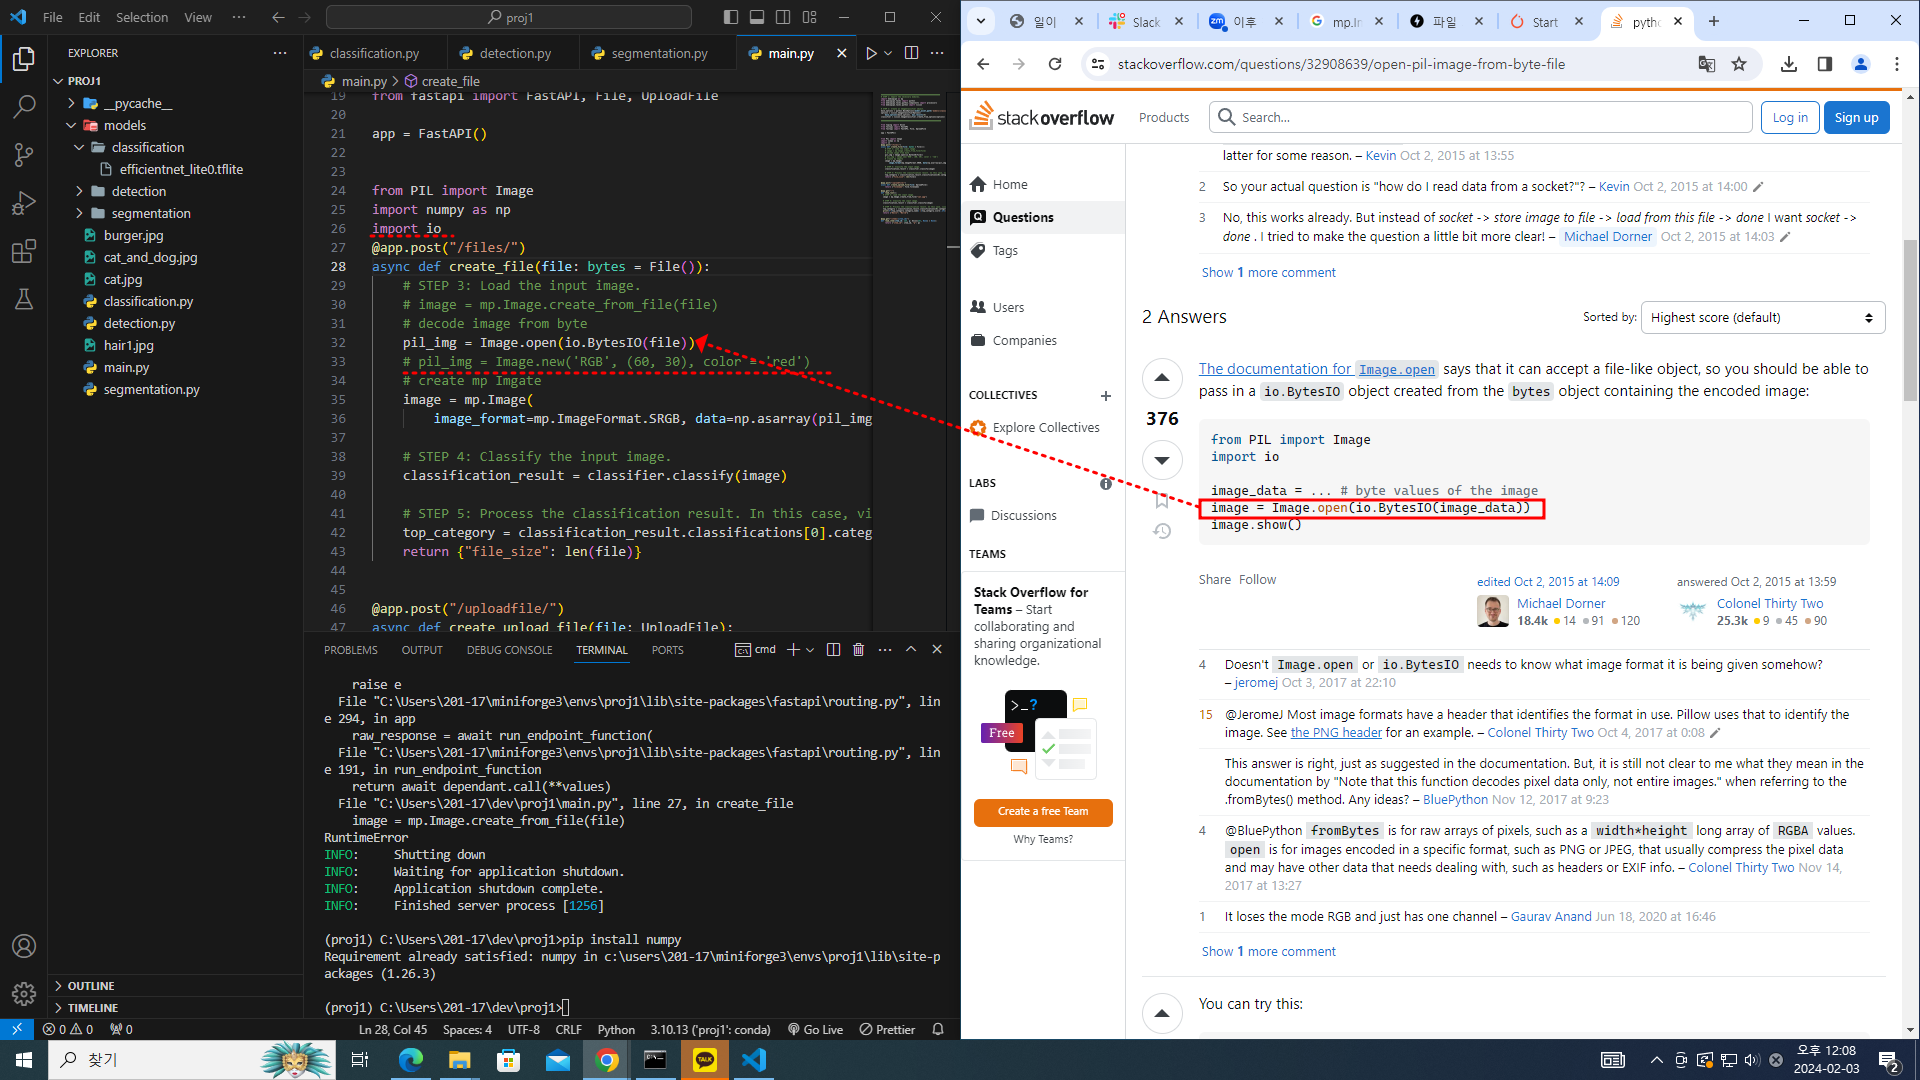This screenshot has width=1920, height=1080.
Task: Open the Extensions view
Action: point(24,251)
